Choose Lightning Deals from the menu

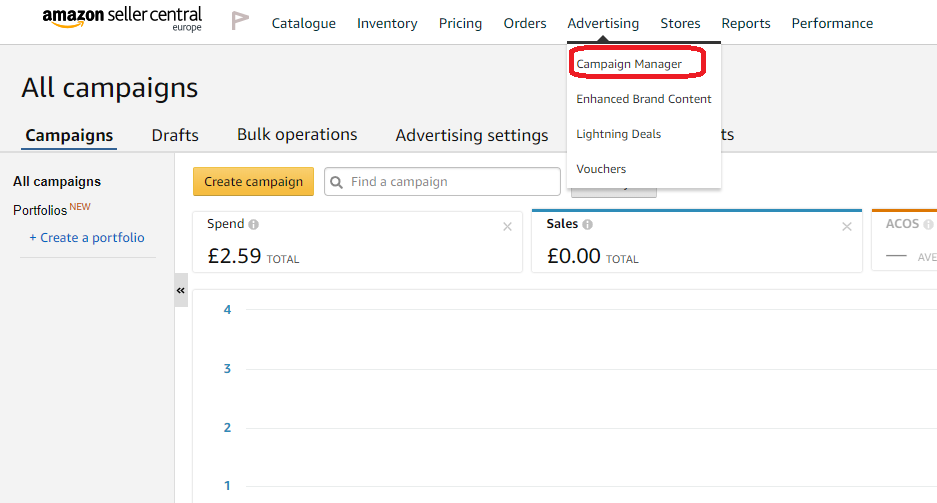(618, 134)
